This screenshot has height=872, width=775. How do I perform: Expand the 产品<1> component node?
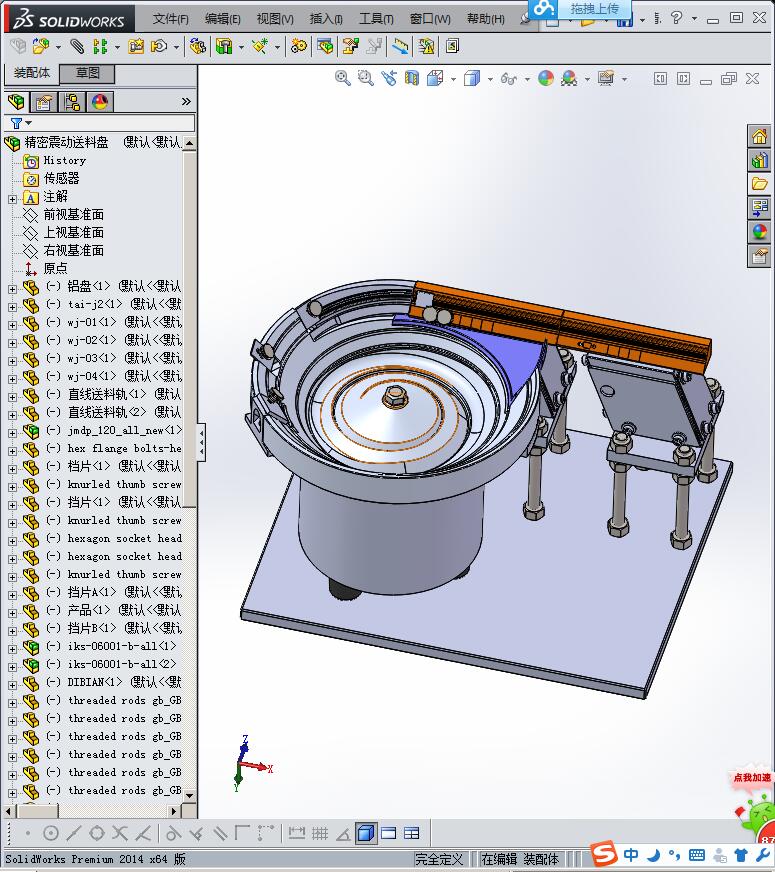point(12,613)
